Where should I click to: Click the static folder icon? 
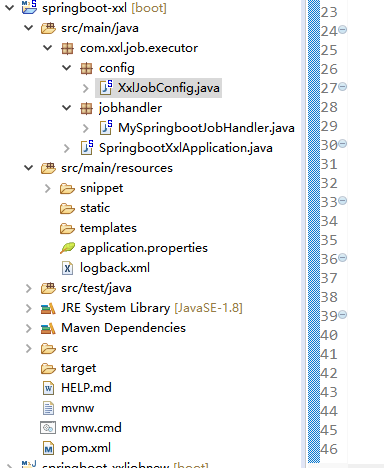click(67, 208)
